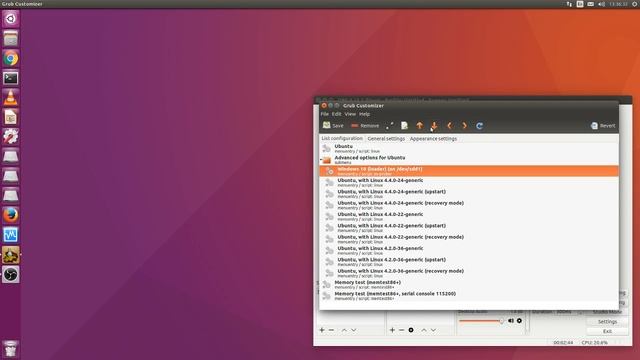Move selected entry down with the arrow icon
The height and width of the screenshot is (360, 640).
pos(434,126)
